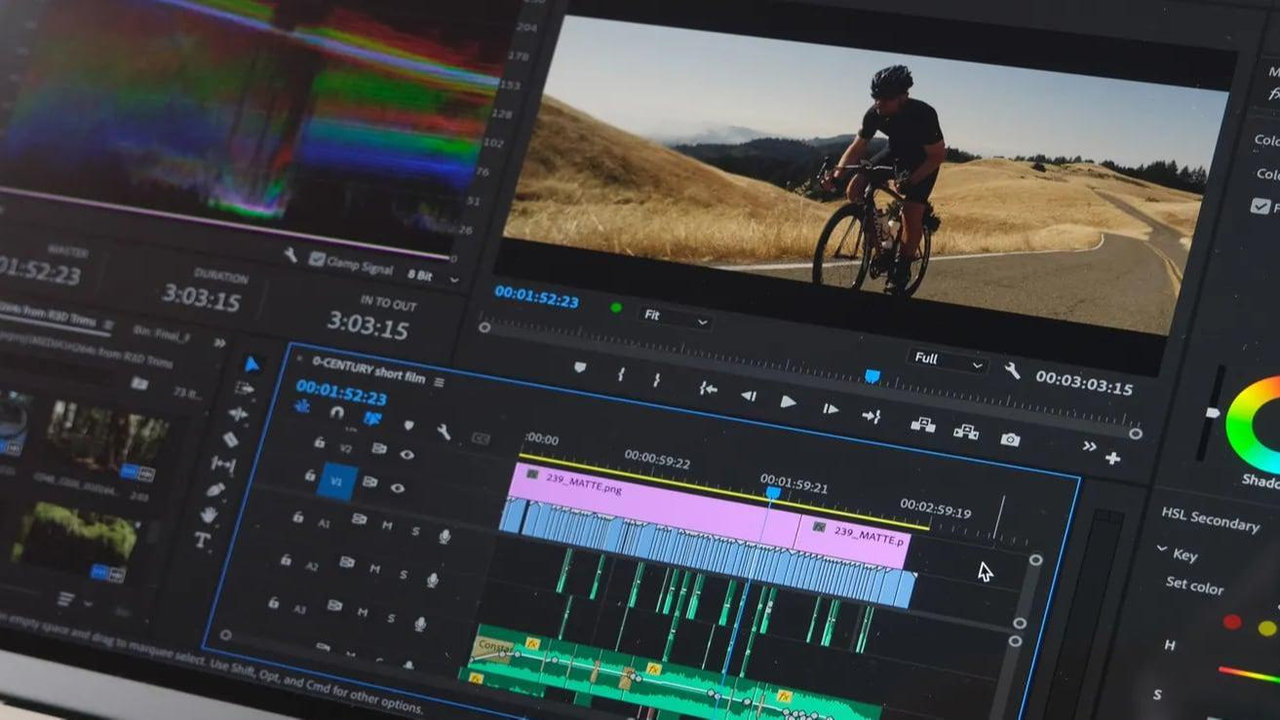Viewport: 1280px width, 720px height.
Task: Select the Track Select Forward tool
Action: tap(244, 388)
